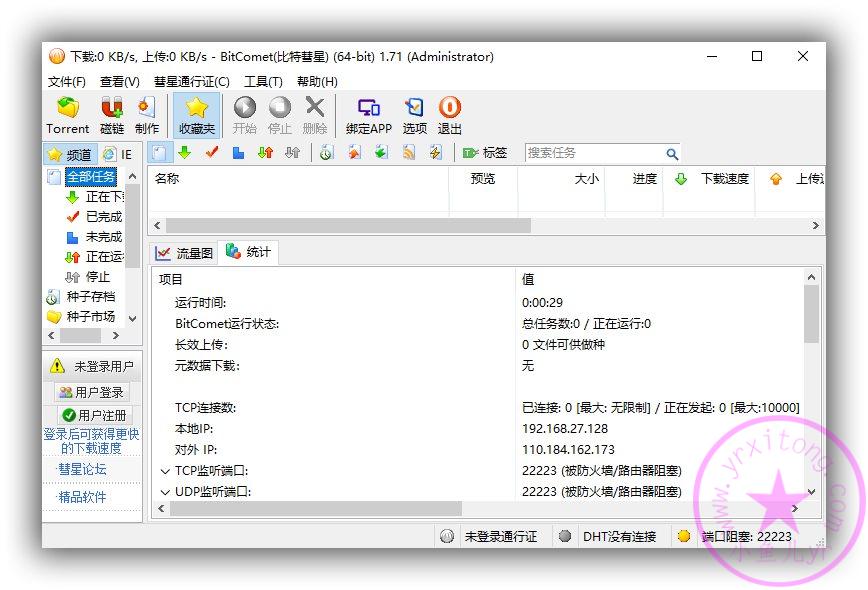The image size is (868, 590).
Task: Click the 删除 delete toolbar icon
Action: 313,113
